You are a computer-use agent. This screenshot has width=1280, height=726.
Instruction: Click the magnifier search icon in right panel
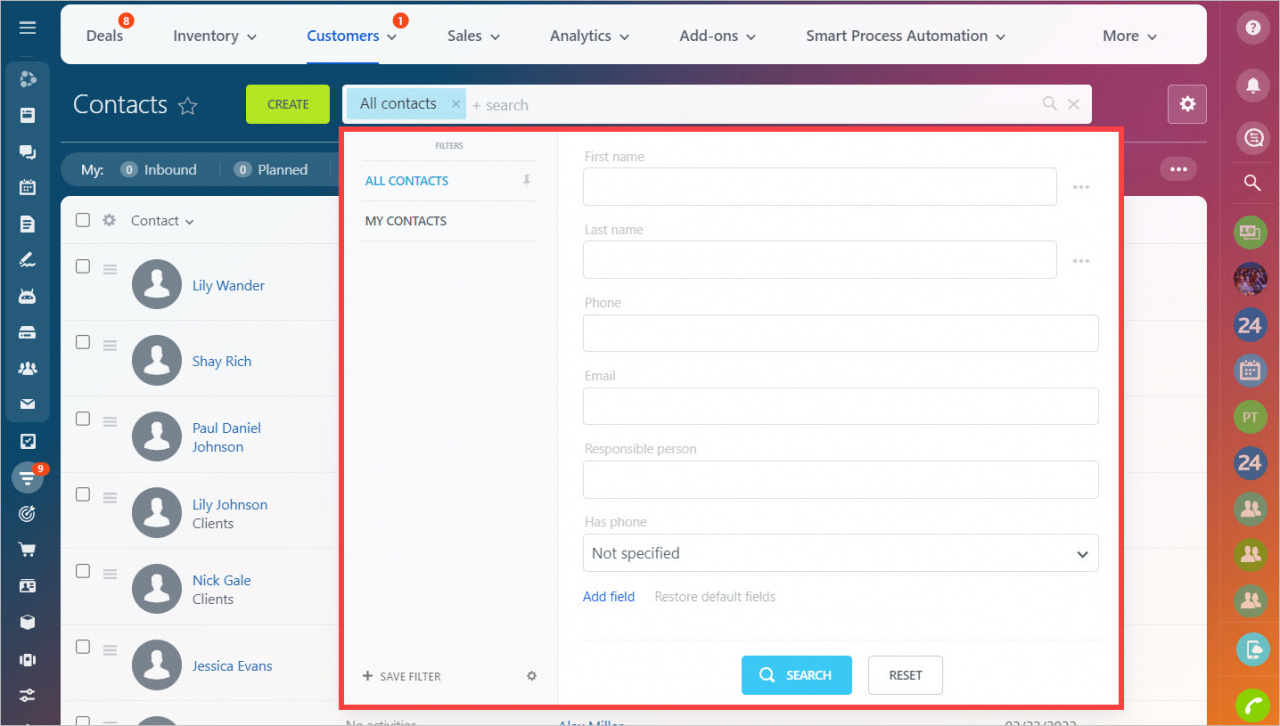pos(1252,183)
